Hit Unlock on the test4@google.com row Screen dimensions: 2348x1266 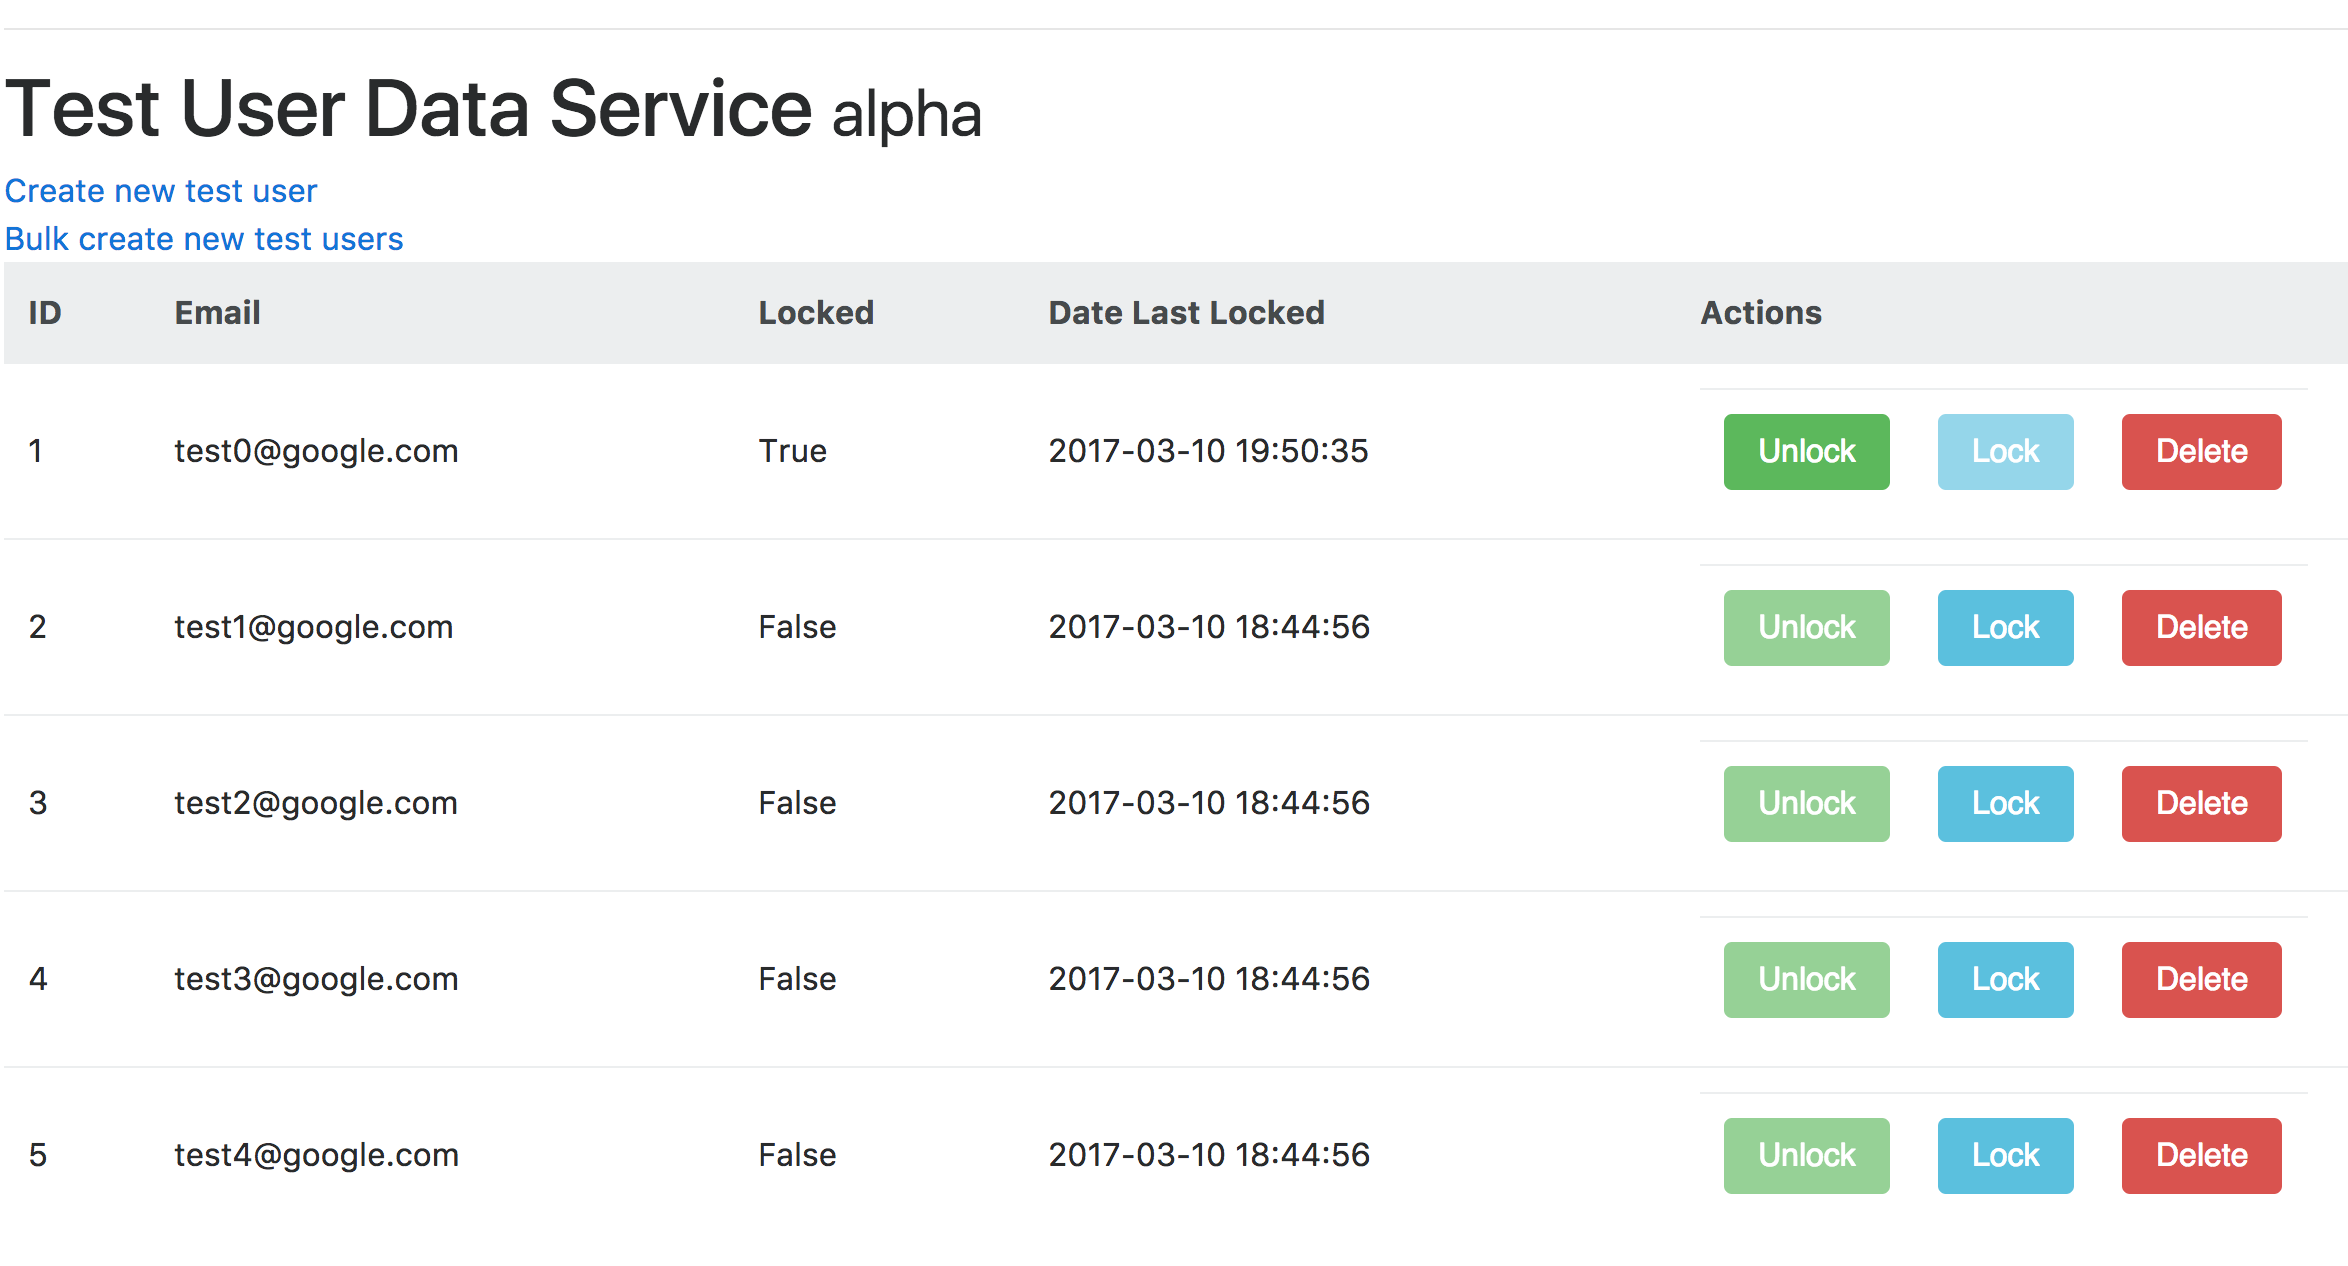point(1806,1156)
